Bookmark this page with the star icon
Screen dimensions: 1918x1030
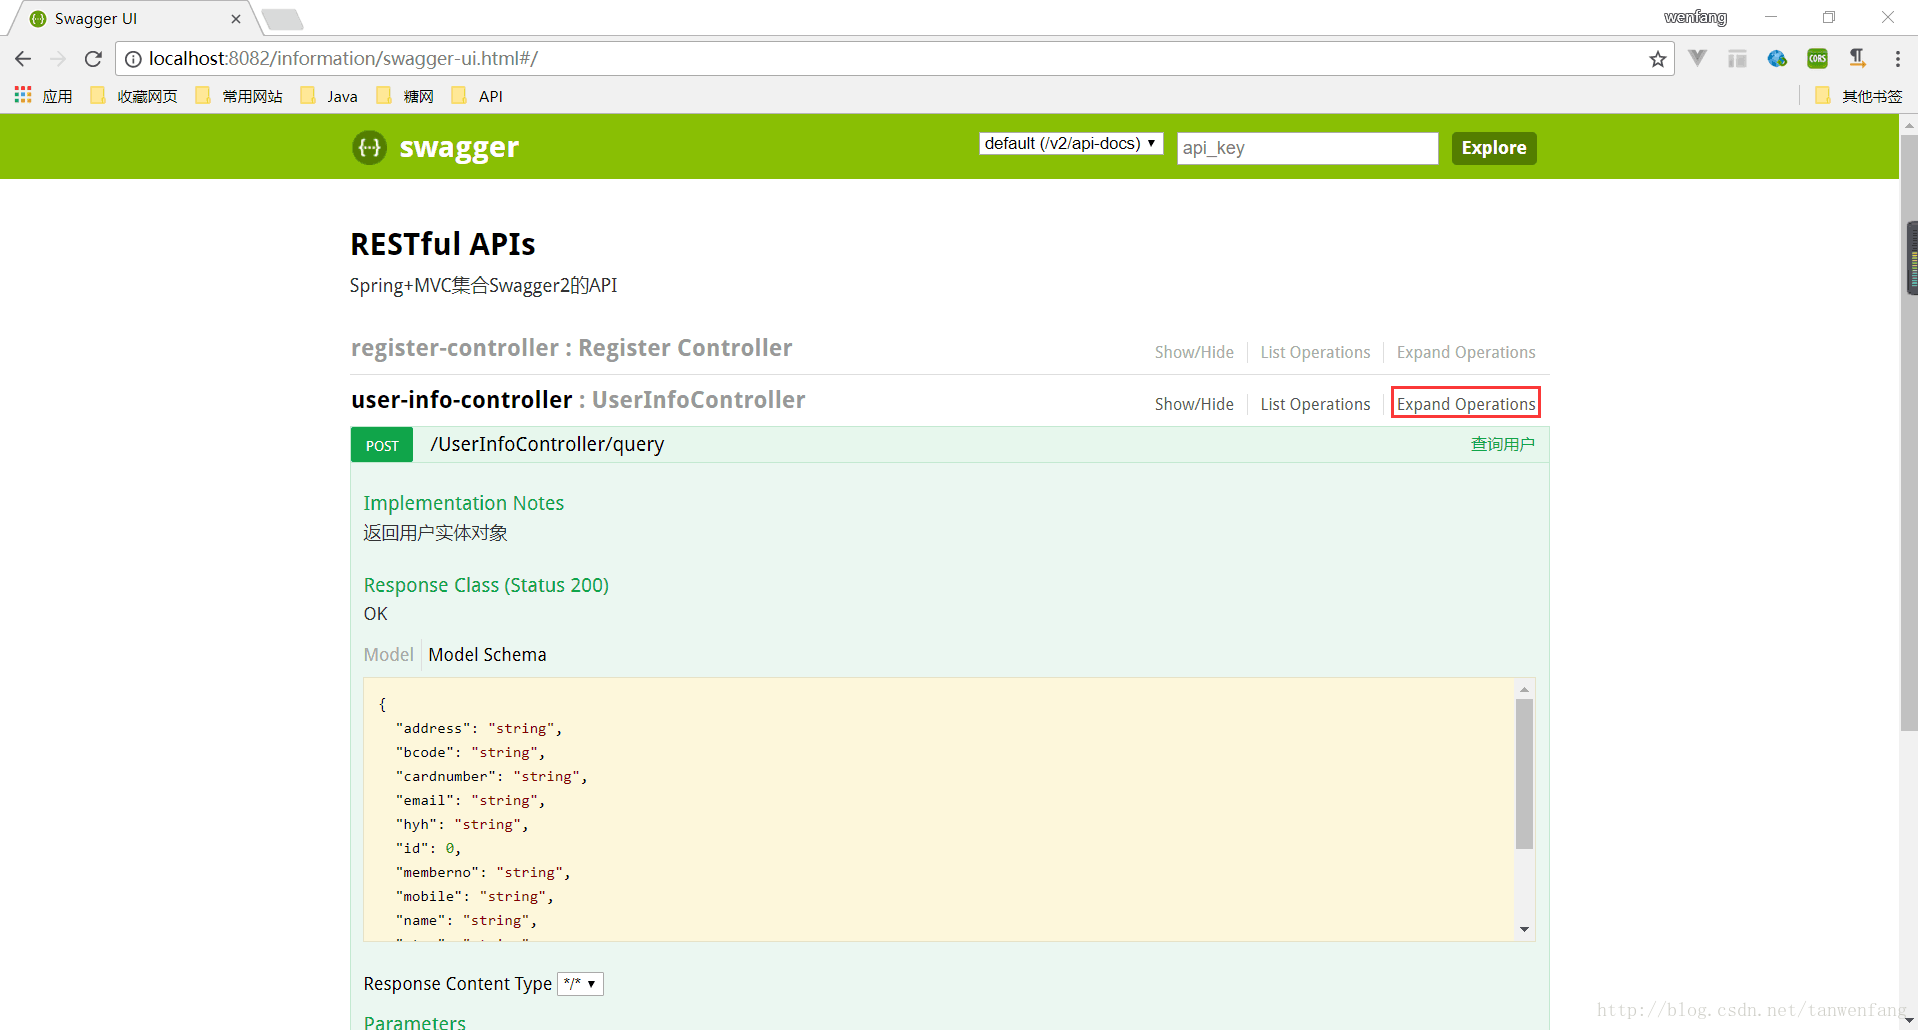coord(1657,59)
